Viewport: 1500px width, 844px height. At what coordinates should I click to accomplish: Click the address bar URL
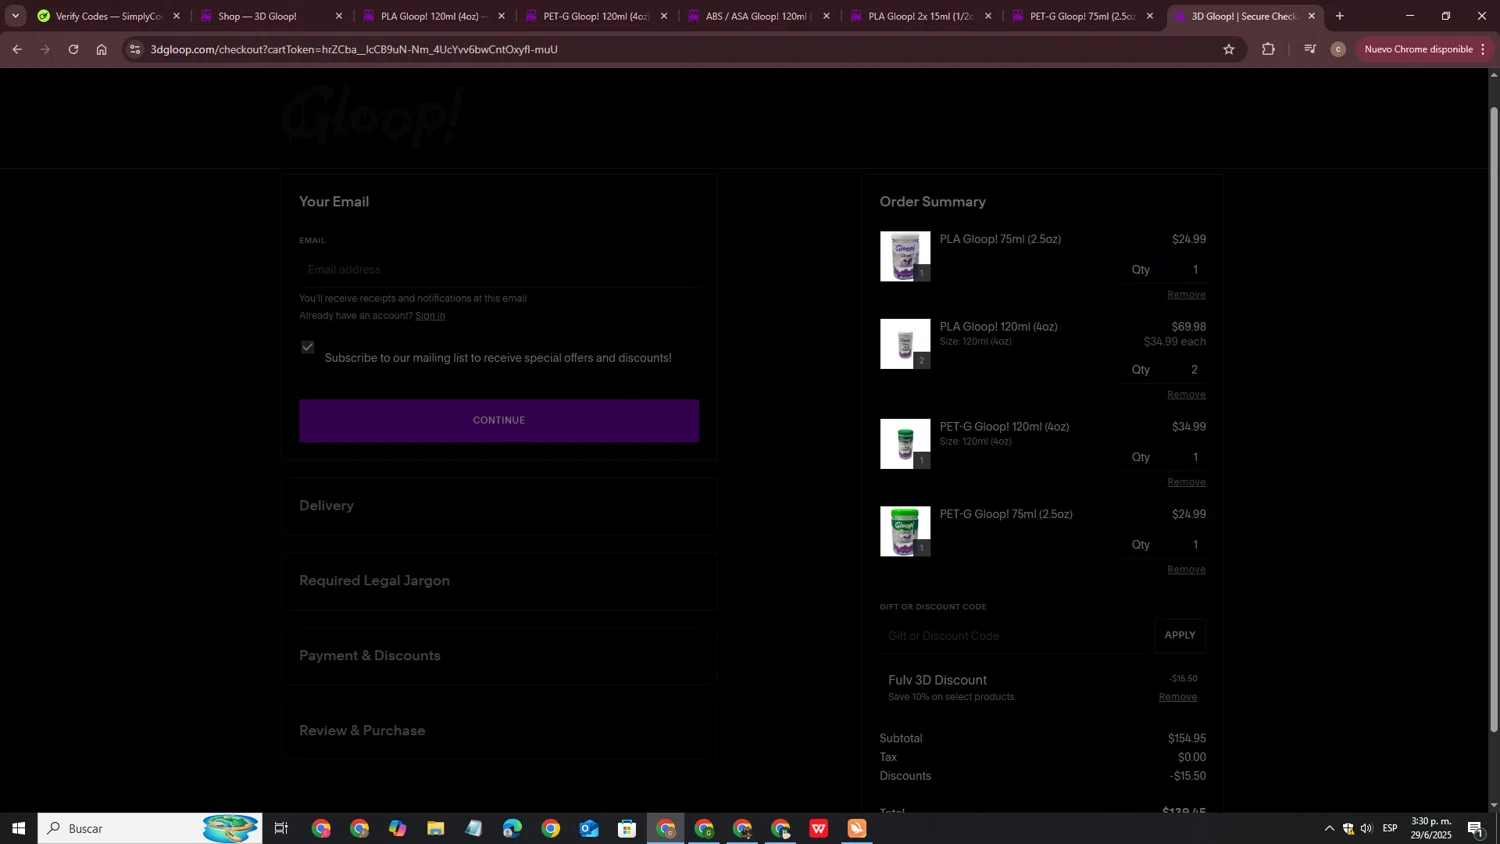(x=354, y=49)
